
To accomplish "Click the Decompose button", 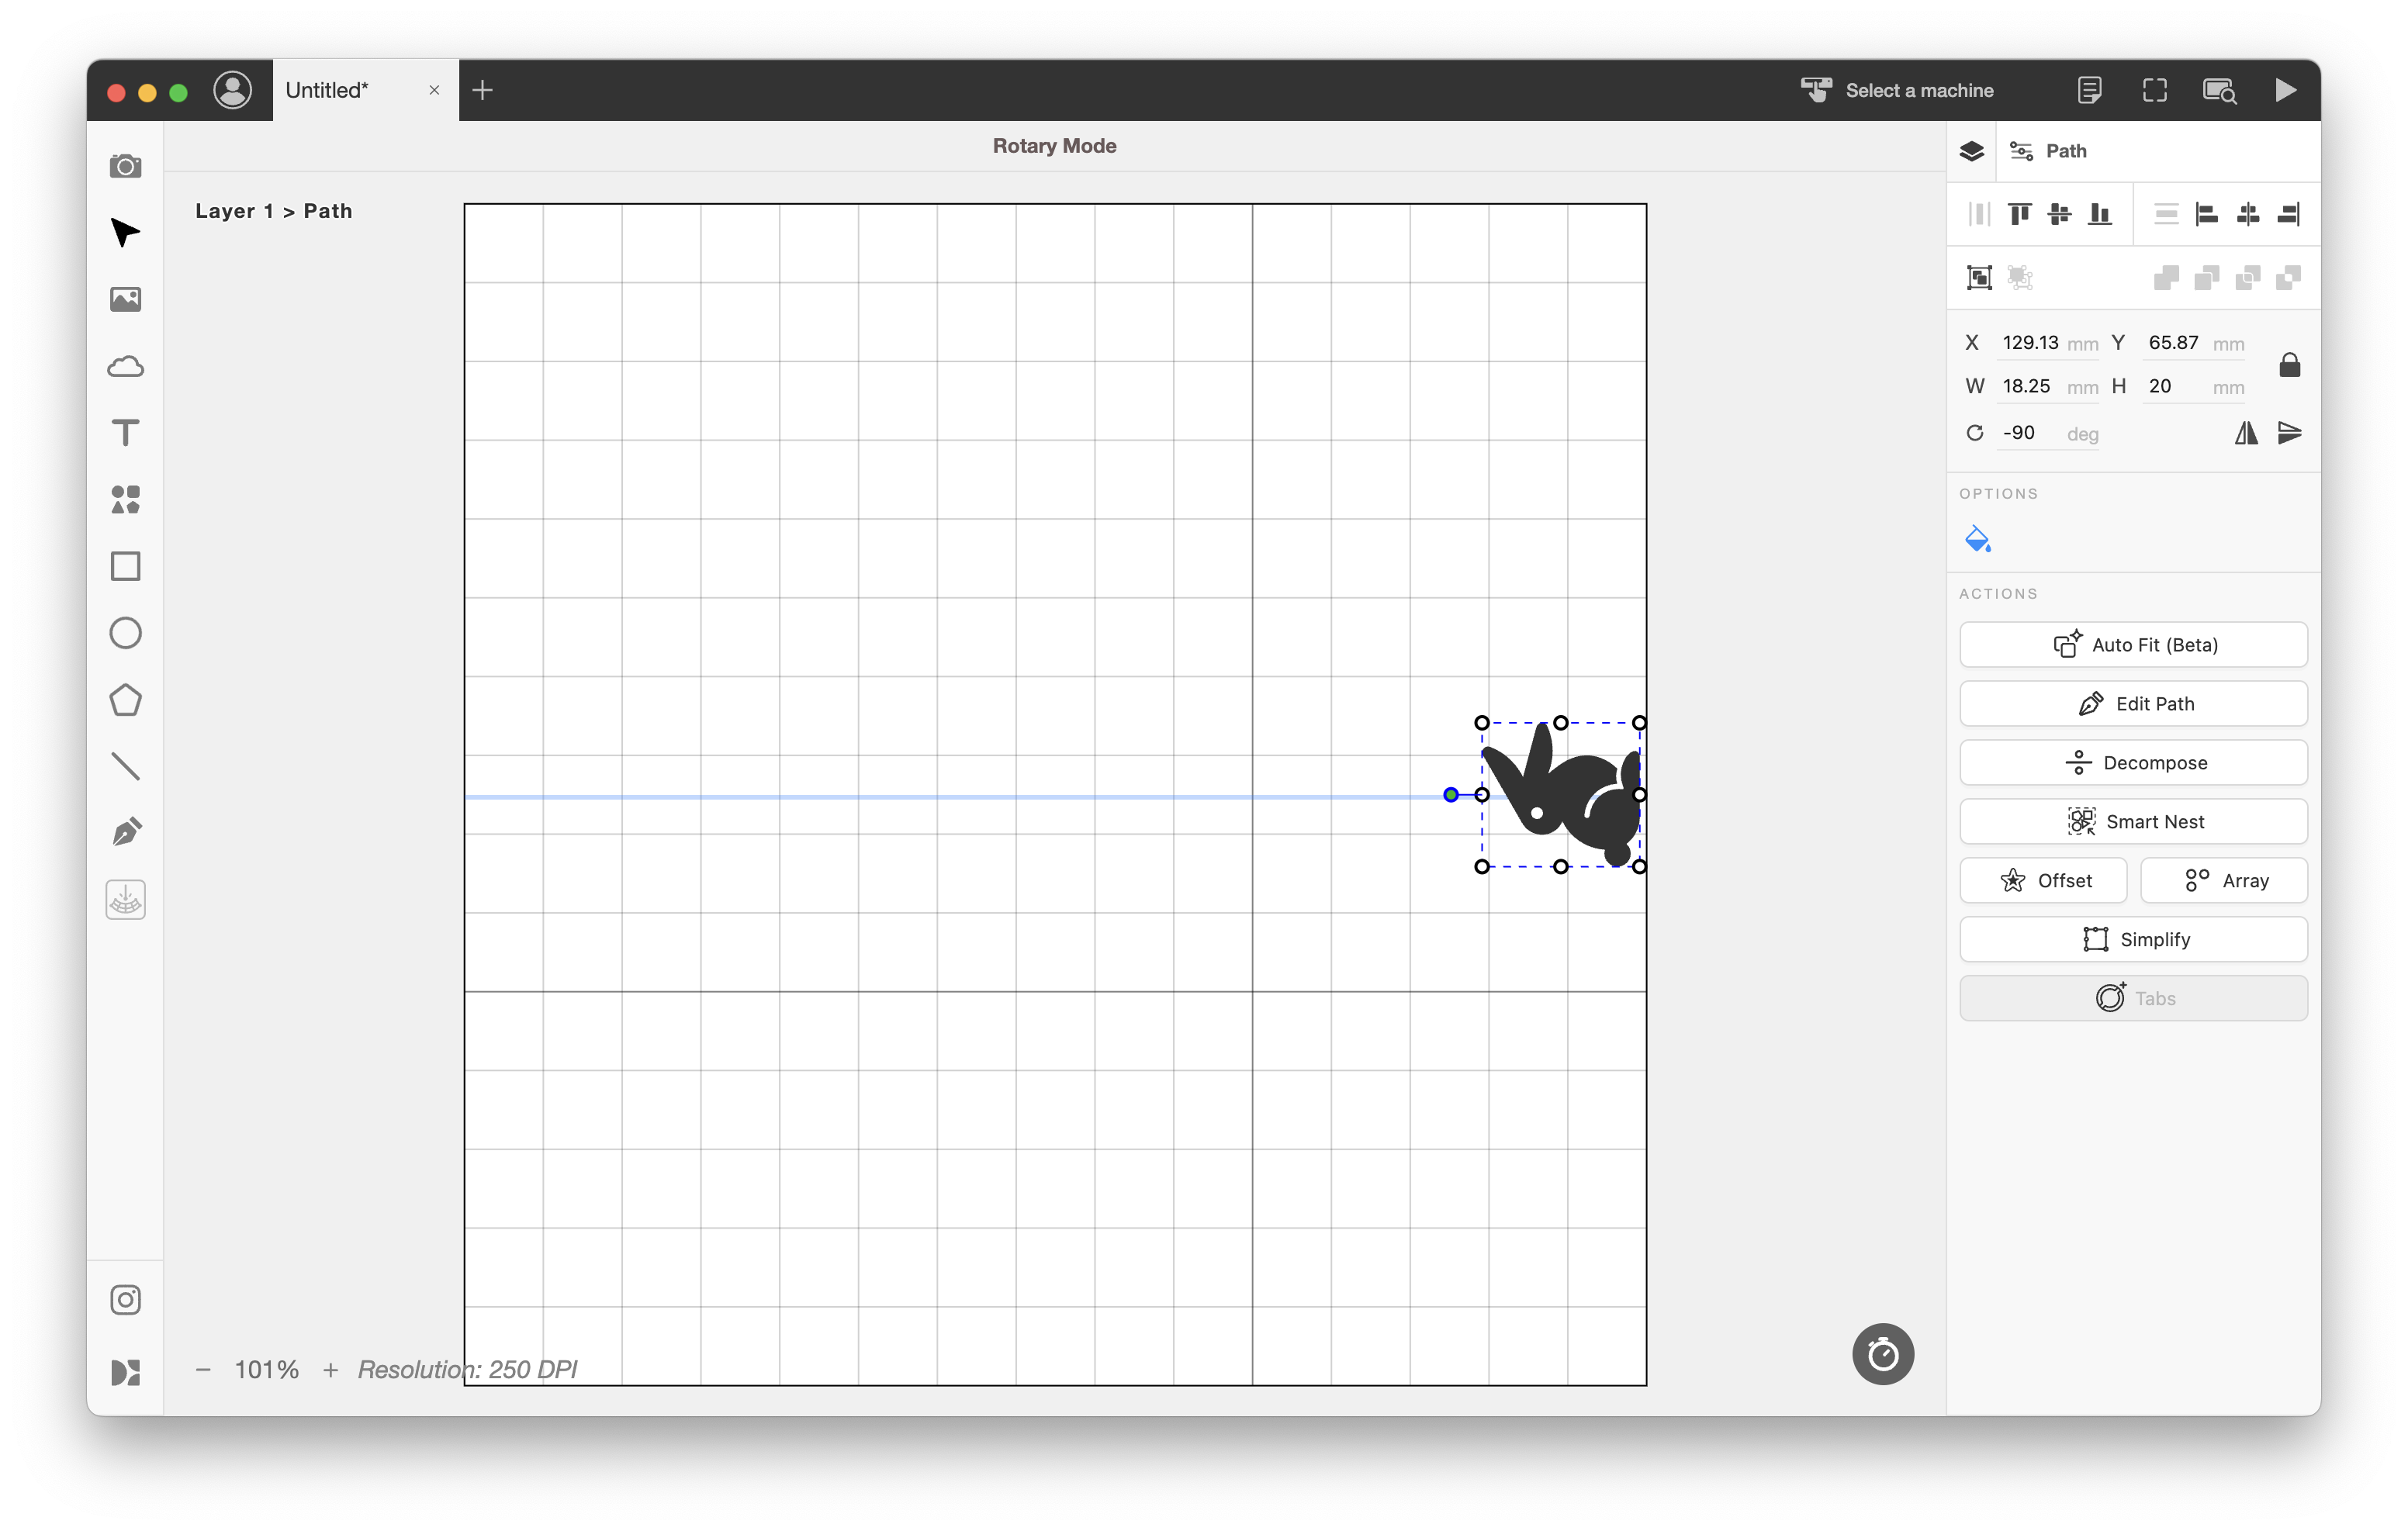I will pos(2133,763).
